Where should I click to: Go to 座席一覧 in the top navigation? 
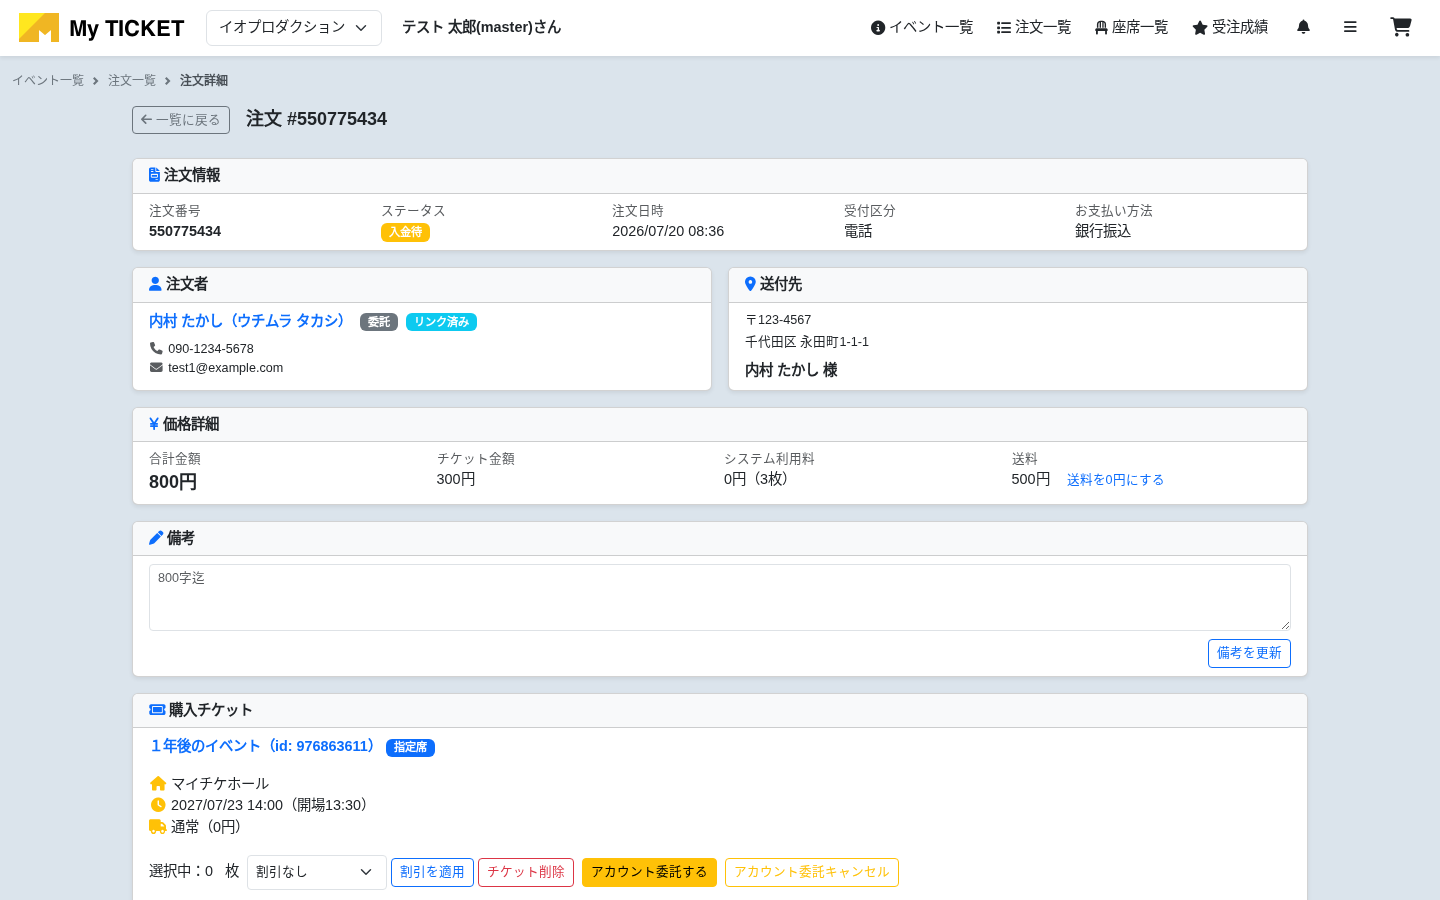point(1131,27)
